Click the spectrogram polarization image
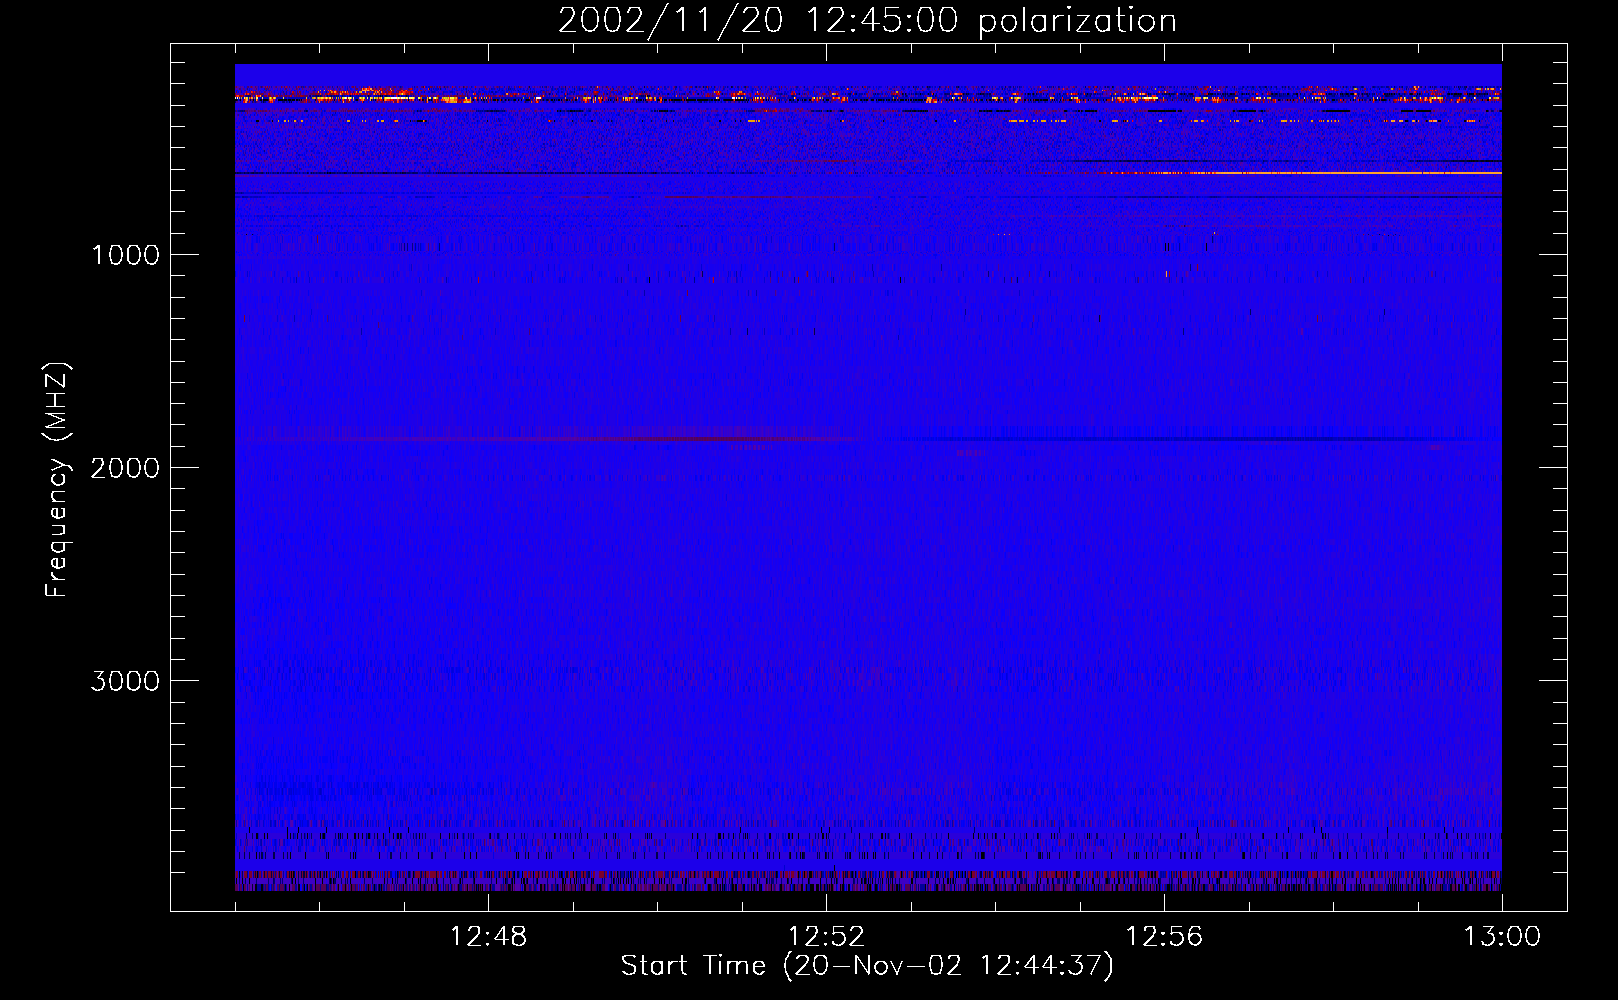Screen dimensions: 1618x1000 (868, 477)
